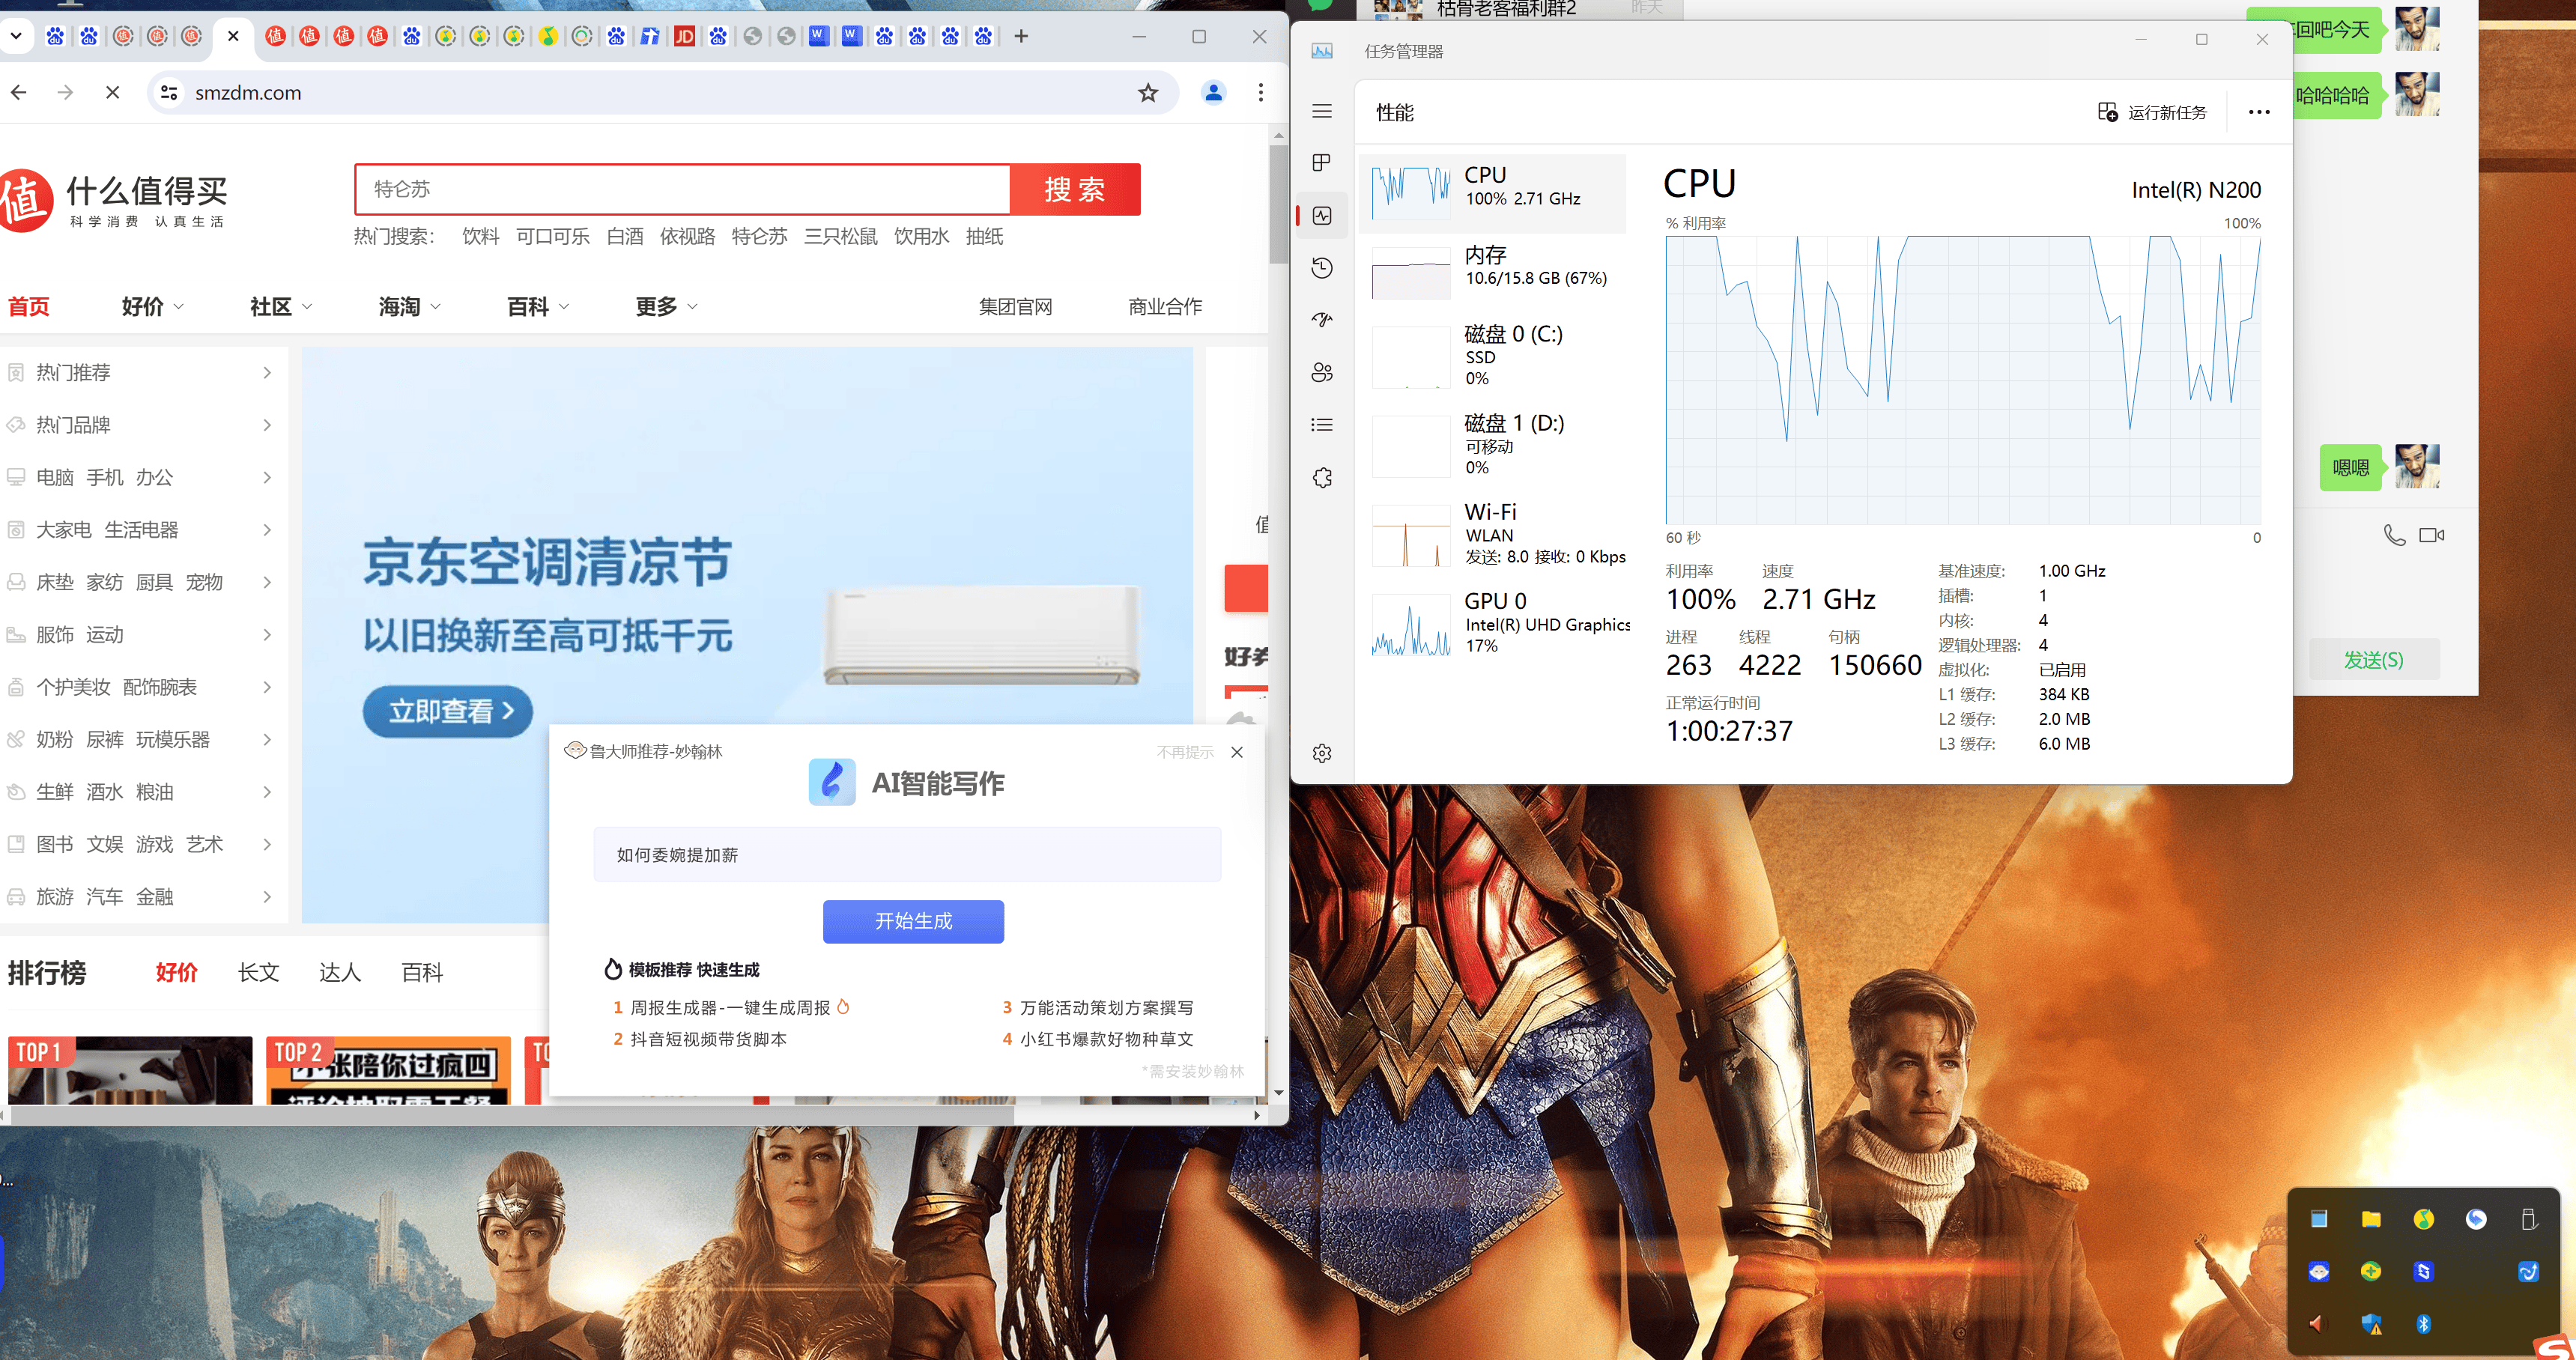Go back in Chrome
2576x1360 pixels.
[x=19, y=93]
